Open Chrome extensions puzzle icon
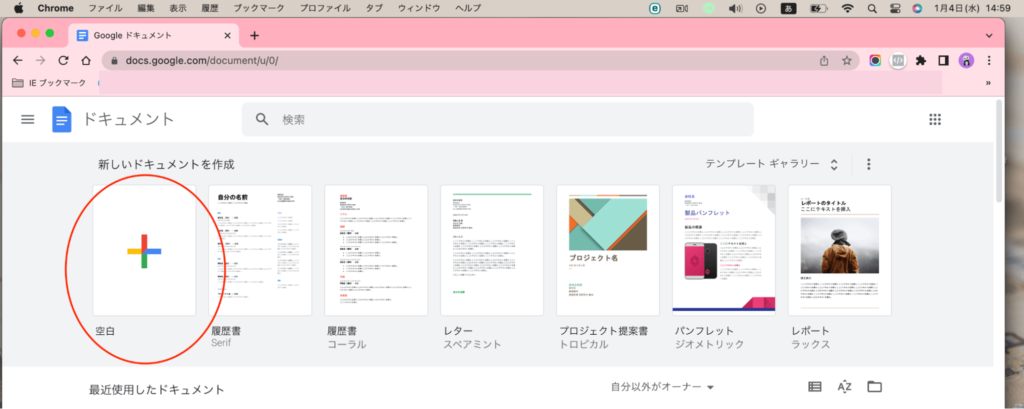The width and height of the screenshot is (1024, 409). (x=921, y=60)
